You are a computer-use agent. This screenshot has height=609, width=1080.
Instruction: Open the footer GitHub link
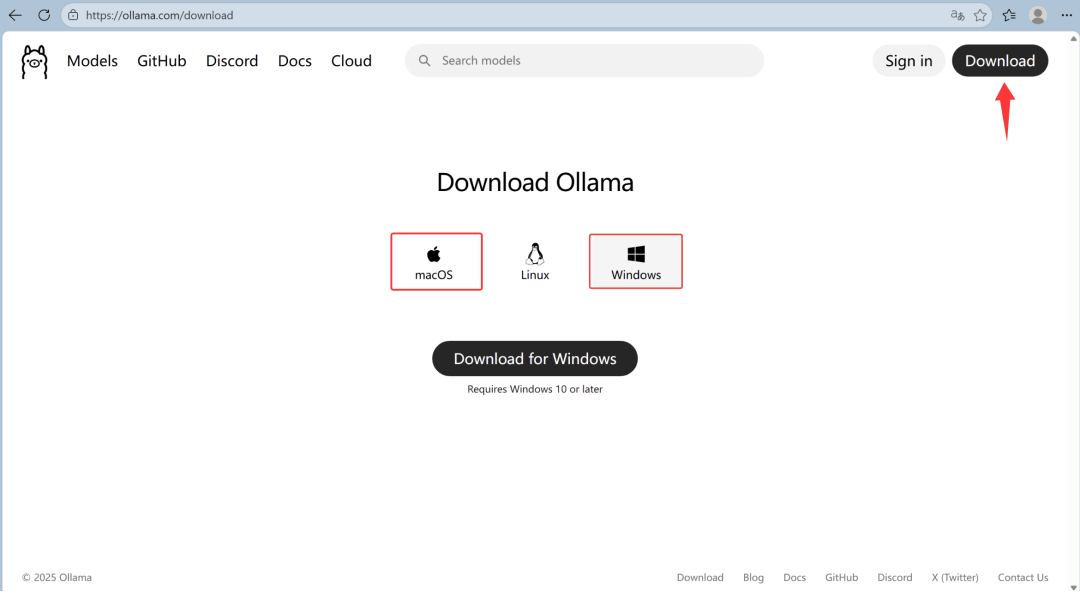tap(841, 577)
